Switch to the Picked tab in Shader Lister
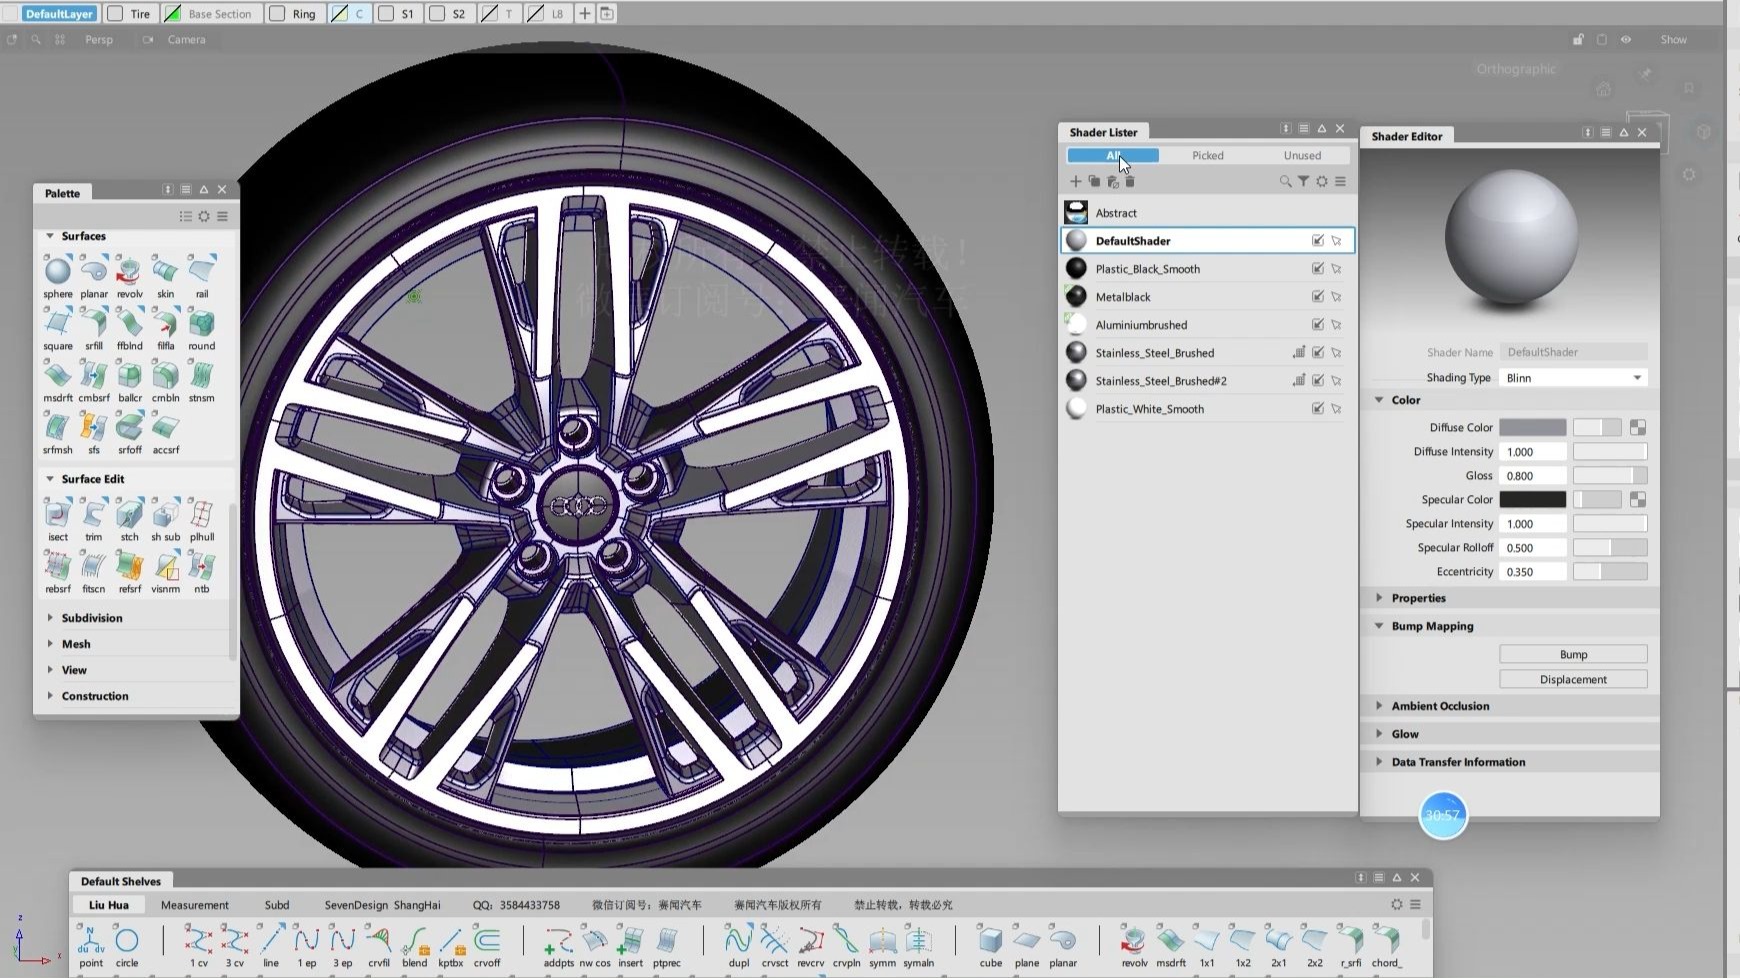The height and width of the screenshot is (978, 1740). pyautogui.click(x=1207, y=156)
